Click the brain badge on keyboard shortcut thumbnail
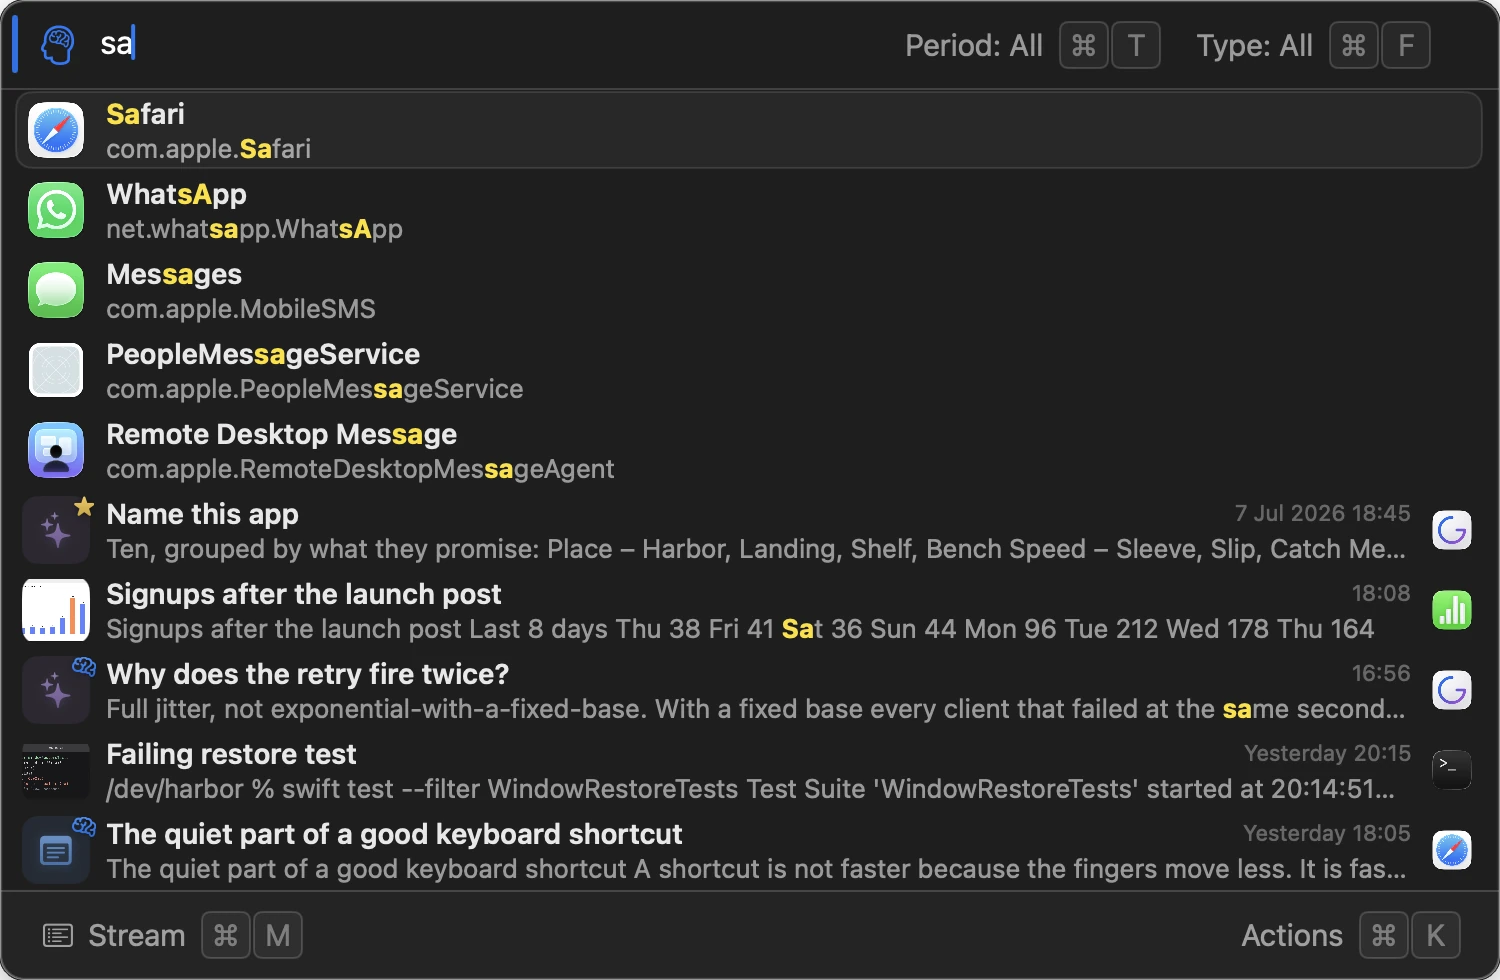Image resolution: width=1500 pixels, height=980 pixels. 84,826
